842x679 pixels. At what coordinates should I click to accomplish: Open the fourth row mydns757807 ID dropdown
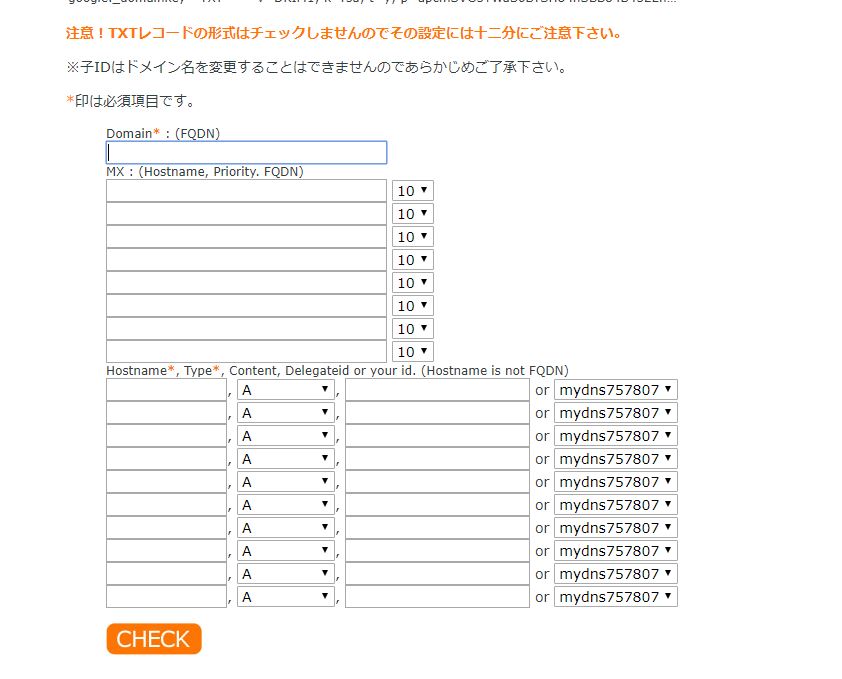615,459
